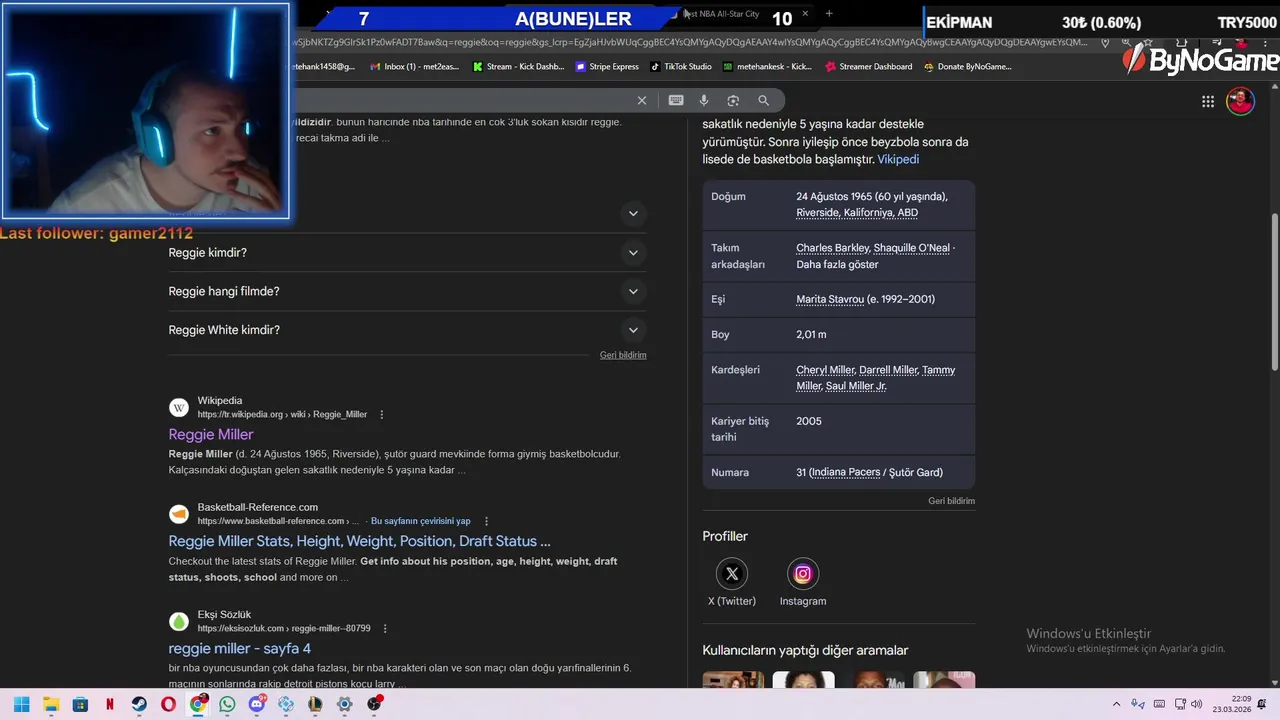Viewport: 1280px width, 720px height.
Task: Open Steam from the taskbar
Action: 139,704
